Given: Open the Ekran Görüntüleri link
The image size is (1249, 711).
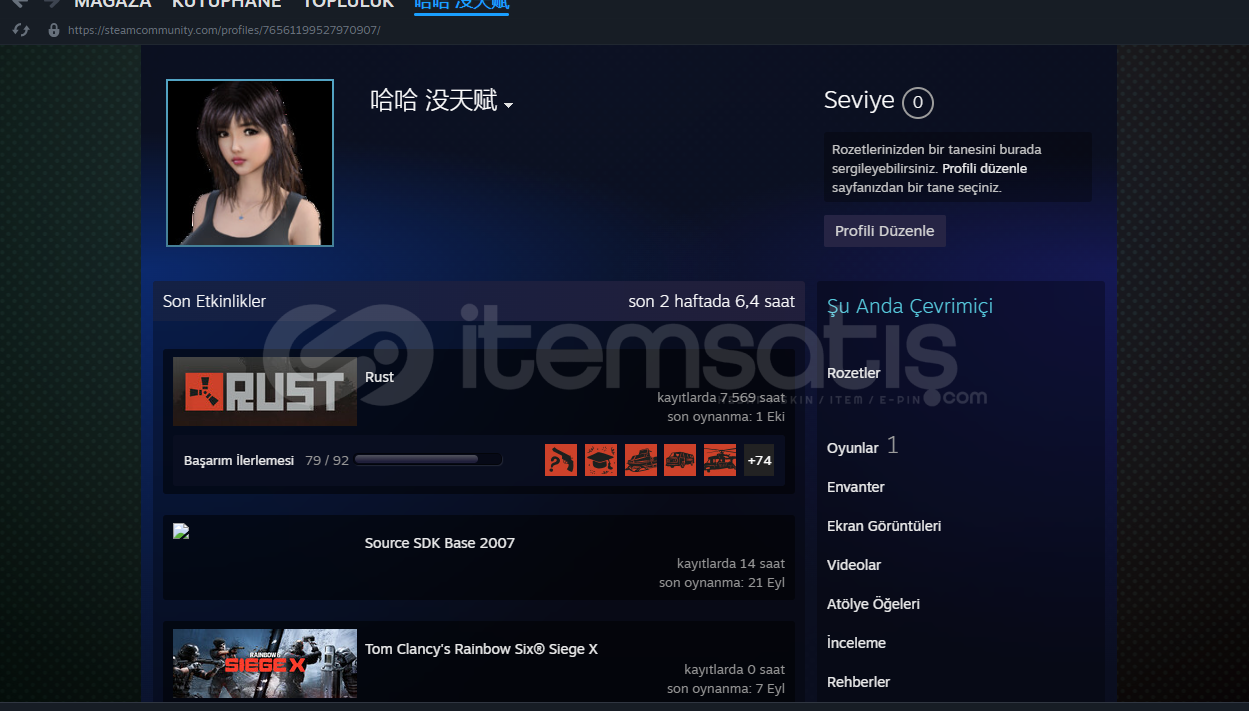Looking at the screenshot, I should tap(884, 526).
